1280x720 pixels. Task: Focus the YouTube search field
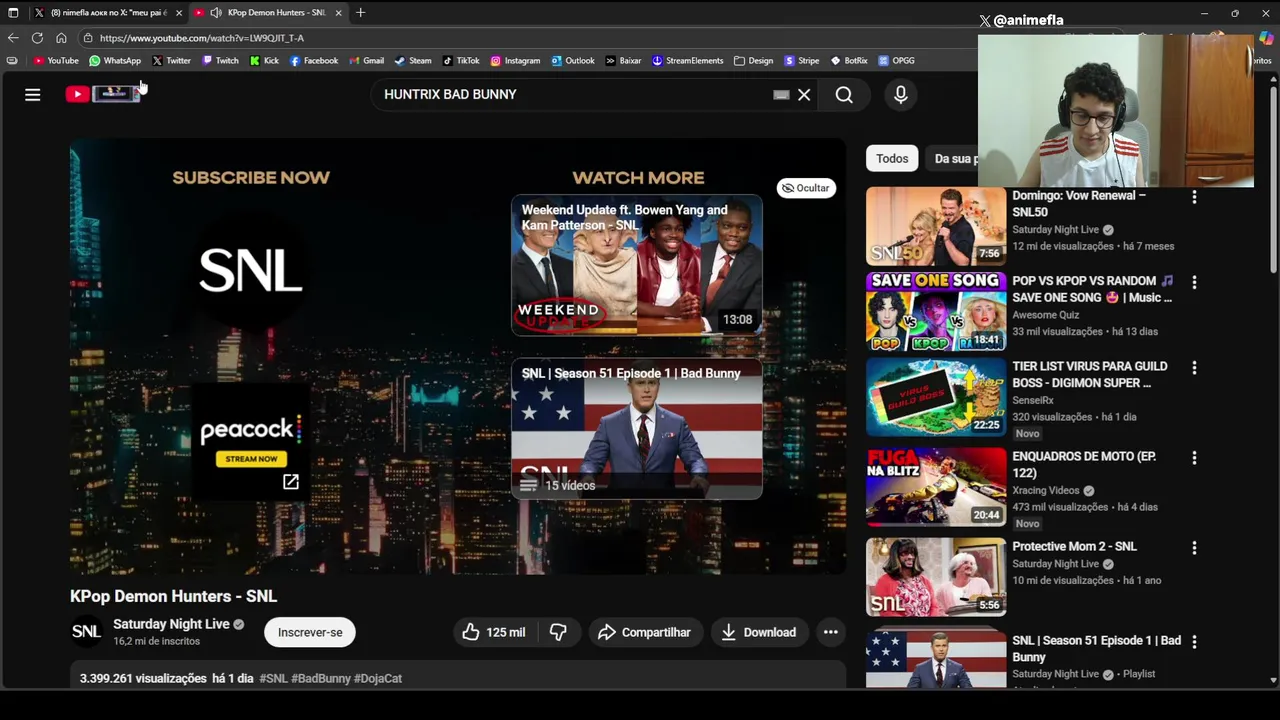click(570, 94)
